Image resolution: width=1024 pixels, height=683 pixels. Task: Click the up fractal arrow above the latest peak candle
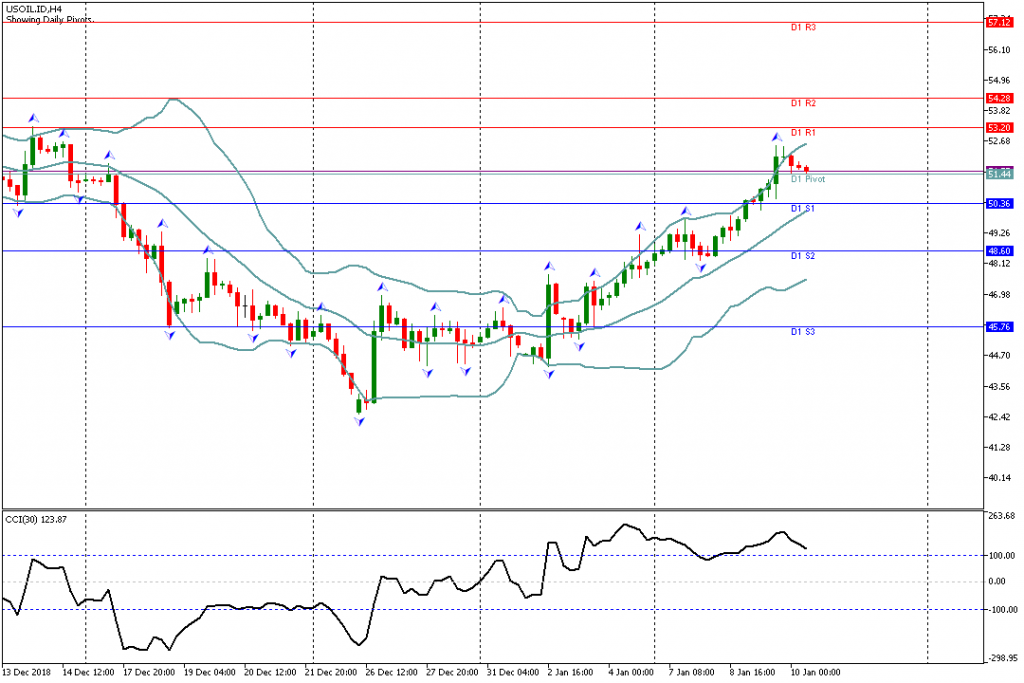(x=775, y=136)
